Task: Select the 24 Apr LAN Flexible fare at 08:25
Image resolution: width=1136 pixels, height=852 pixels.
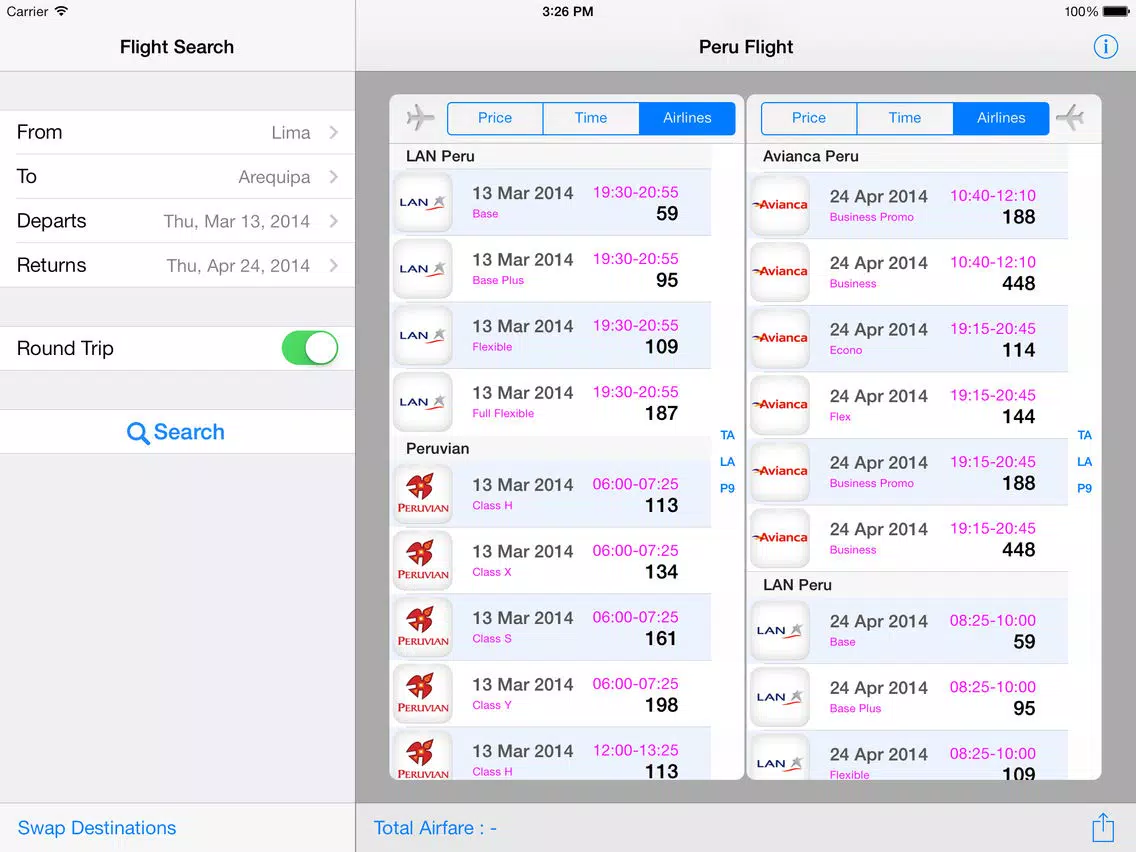Action: point(908,756)
